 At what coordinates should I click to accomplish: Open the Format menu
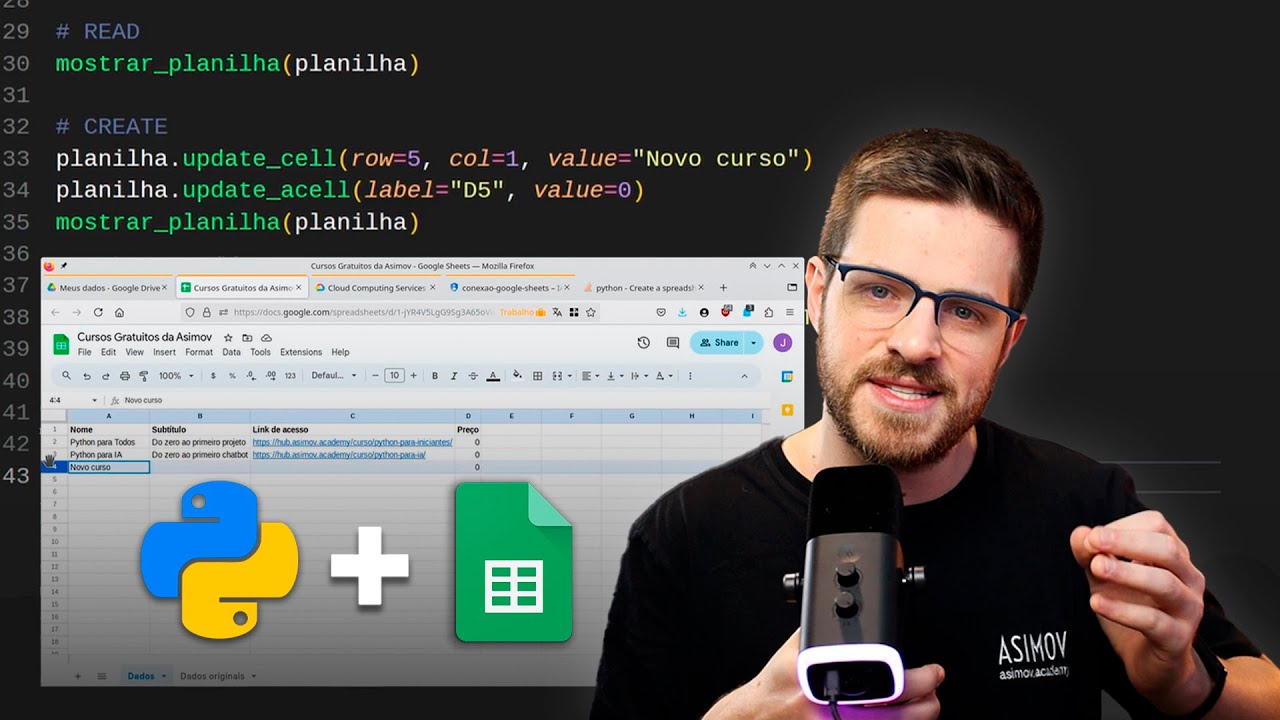[199, 352]
